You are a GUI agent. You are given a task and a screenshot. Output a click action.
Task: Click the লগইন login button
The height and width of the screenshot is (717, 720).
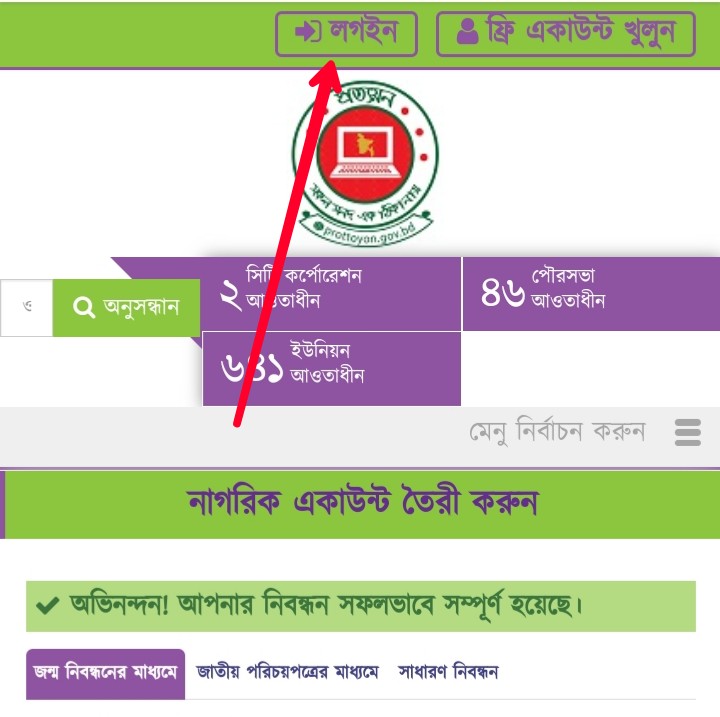click(x=346, y=34)
